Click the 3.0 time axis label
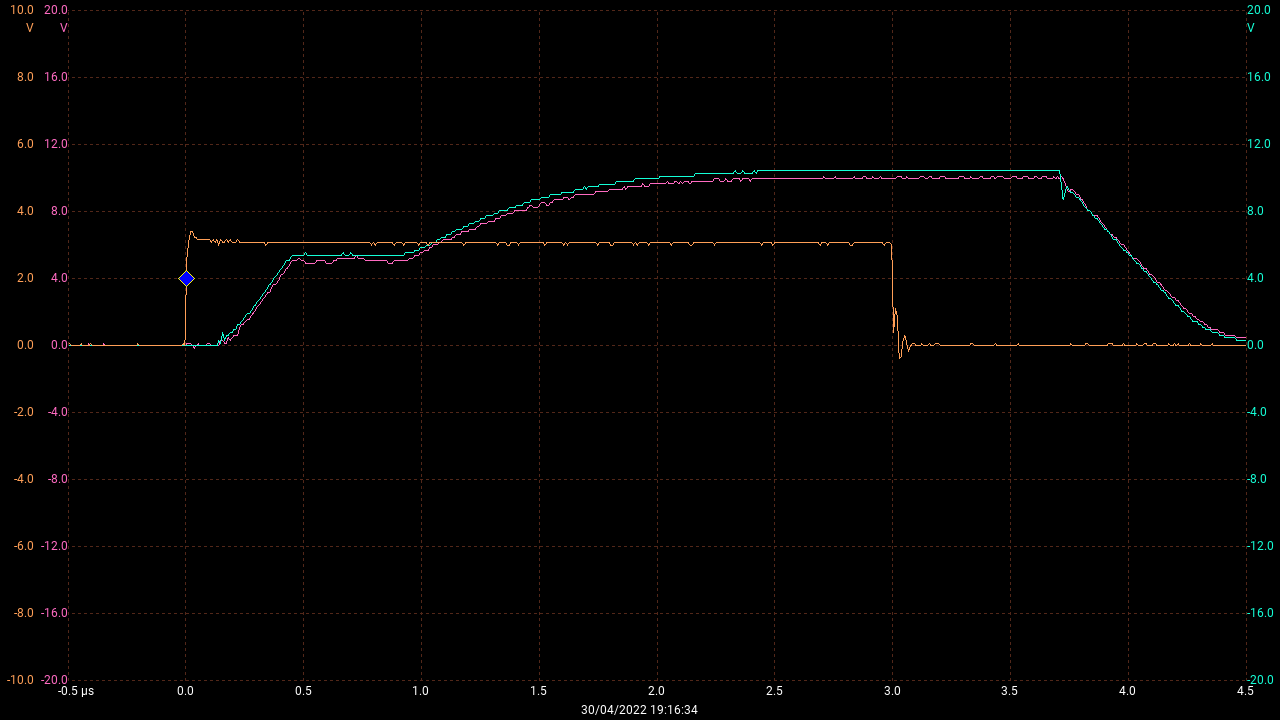Screen dimensions: 1280x720 892,691
